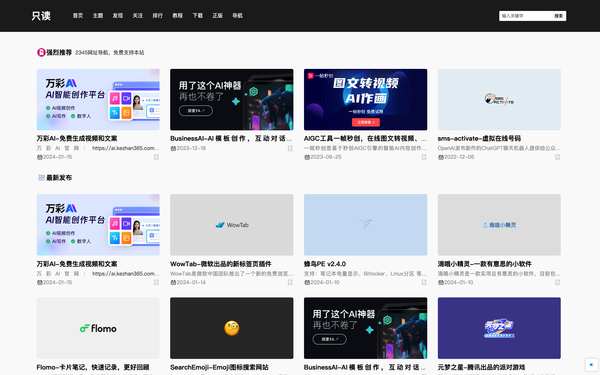Screen dimensions: 600x375
Task: Open 万彩AI thumbnail in 强烈推荐 section
Action: pyautogui.click(x=98, y=99)
